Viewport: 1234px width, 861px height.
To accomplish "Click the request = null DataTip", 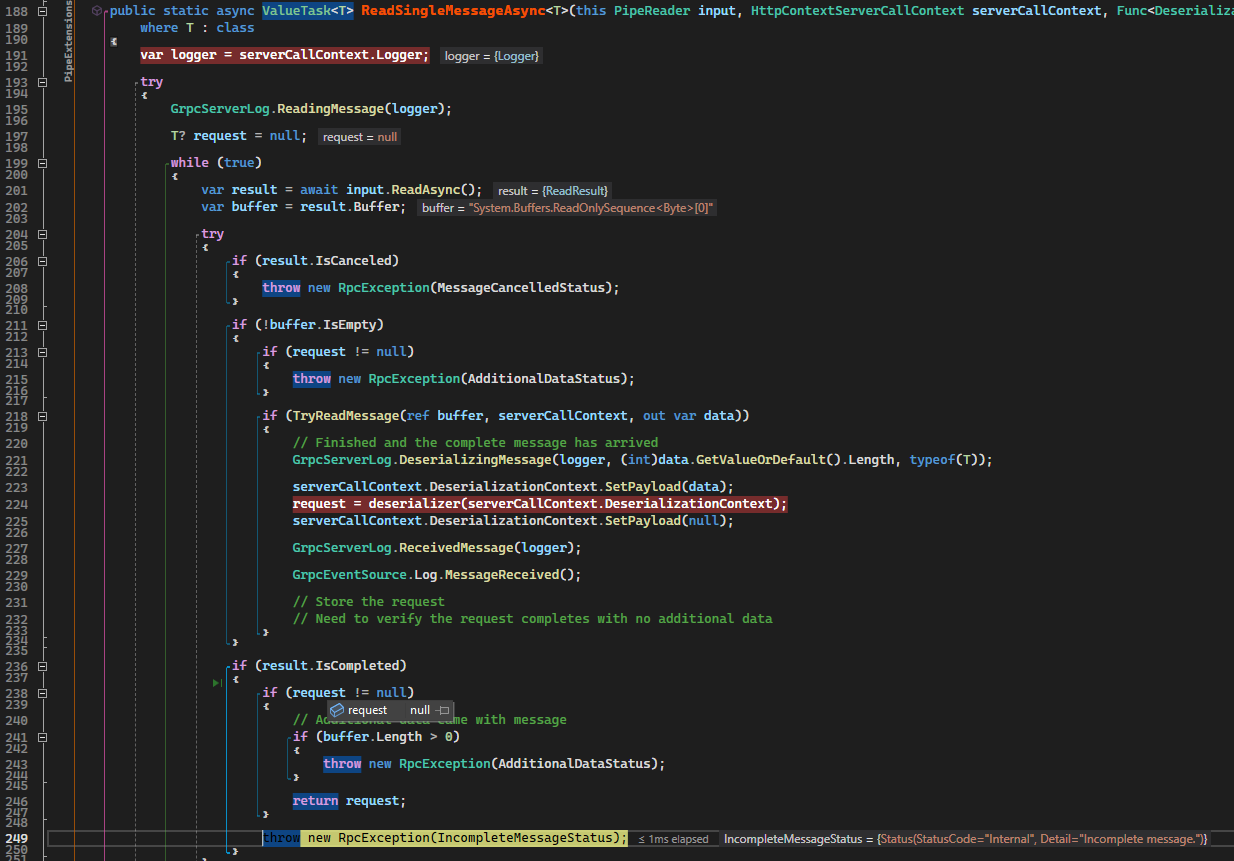I will [358, 136].
